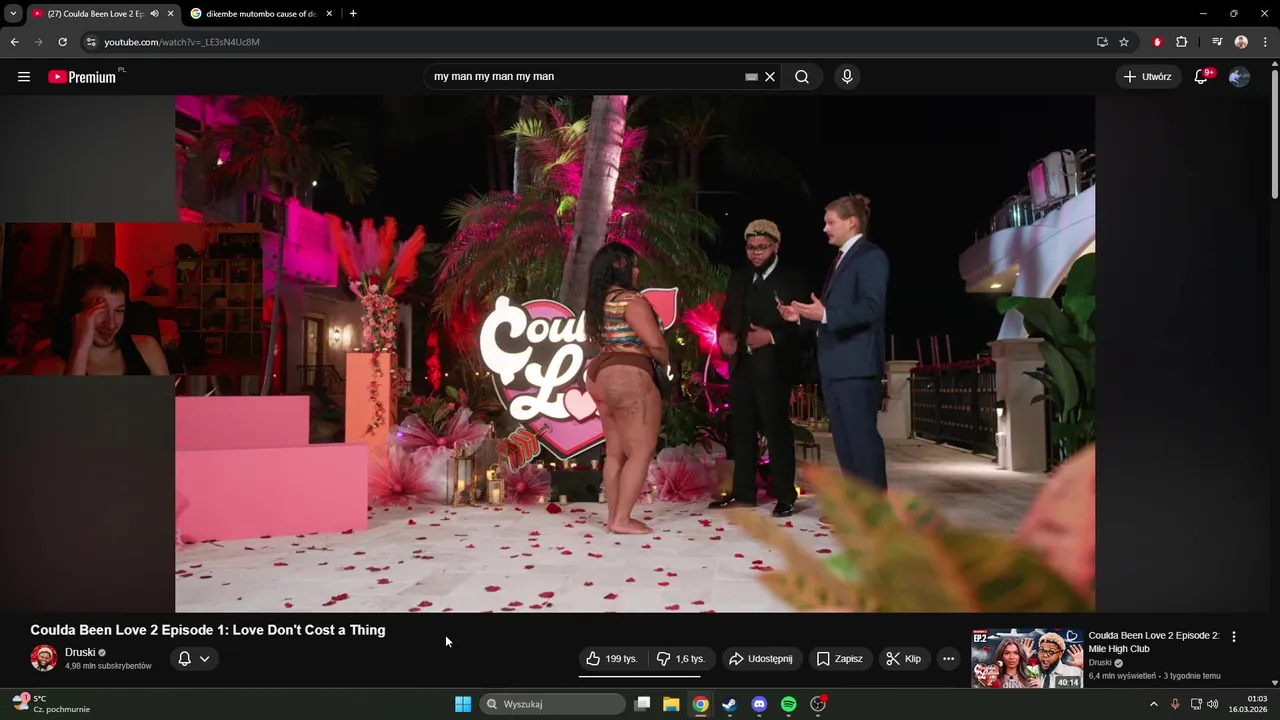Viewport: 1280px width, 720px height.
Task: Open Chrome profile avatar
Action: click(1241, 42)
